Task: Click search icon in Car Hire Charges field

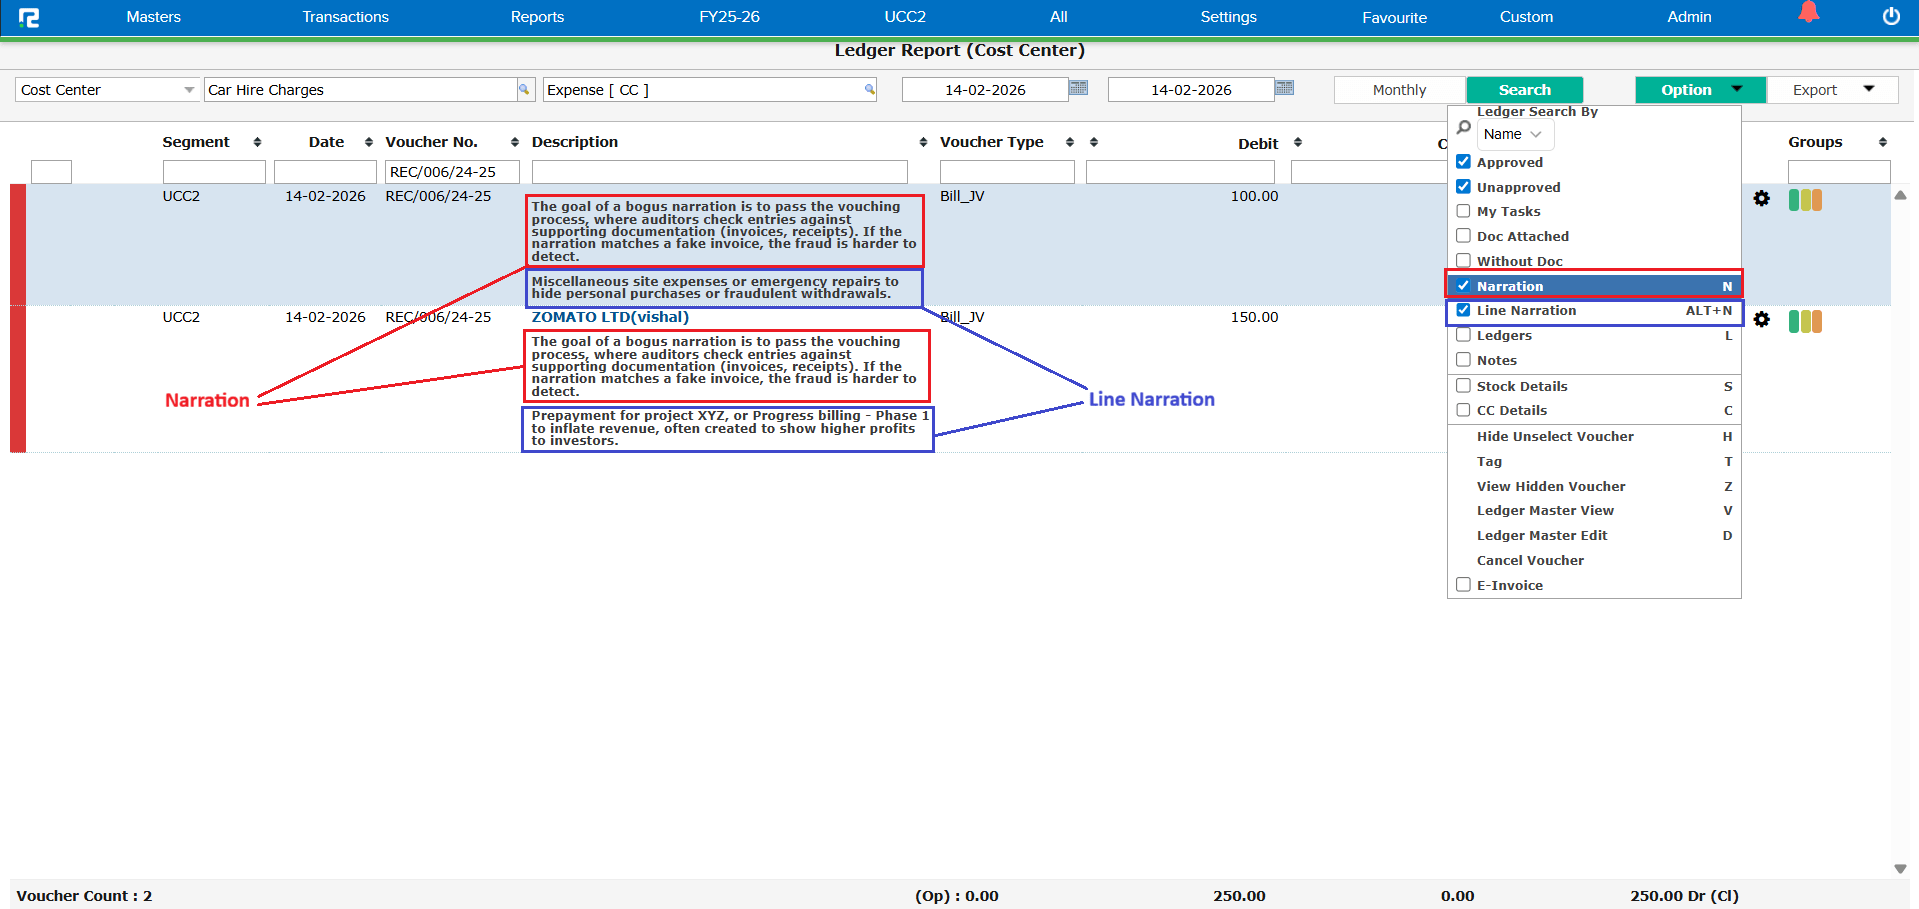Action: point(523,90)
